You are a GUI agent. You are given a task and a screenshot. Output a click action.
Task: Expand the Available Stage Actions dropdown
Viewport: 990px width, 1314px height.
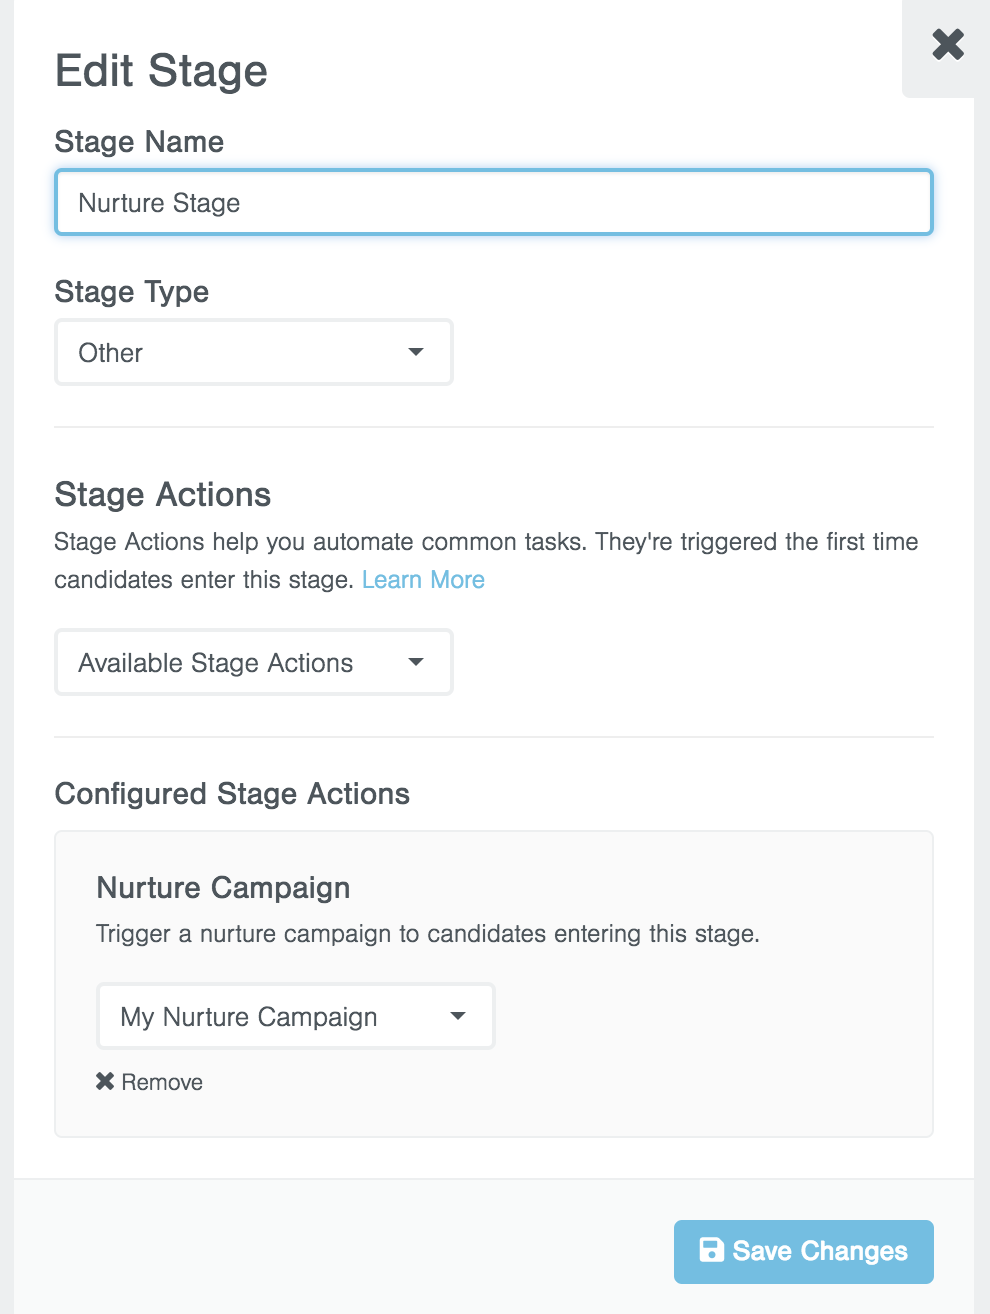click(x=253, y=662)
